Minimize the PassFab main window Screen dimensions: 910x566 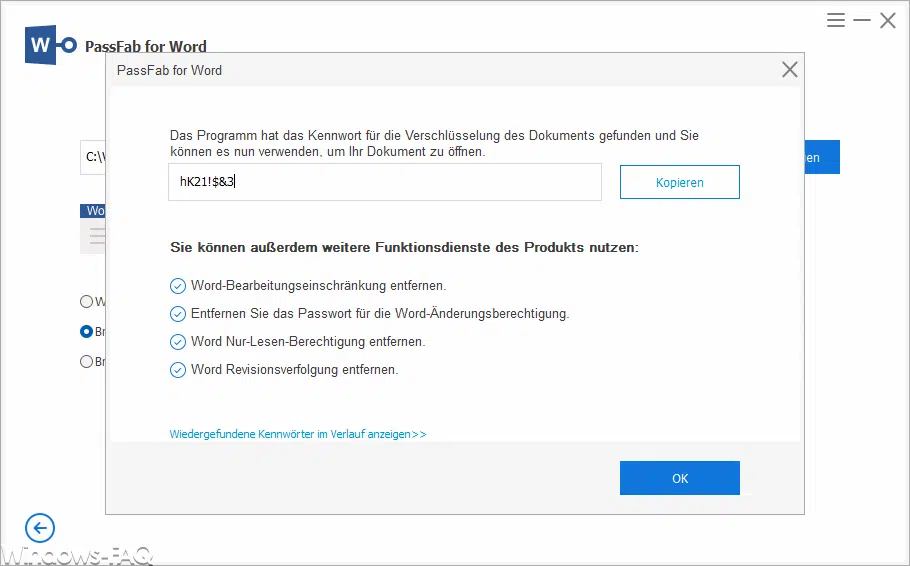tap(862, 20)
